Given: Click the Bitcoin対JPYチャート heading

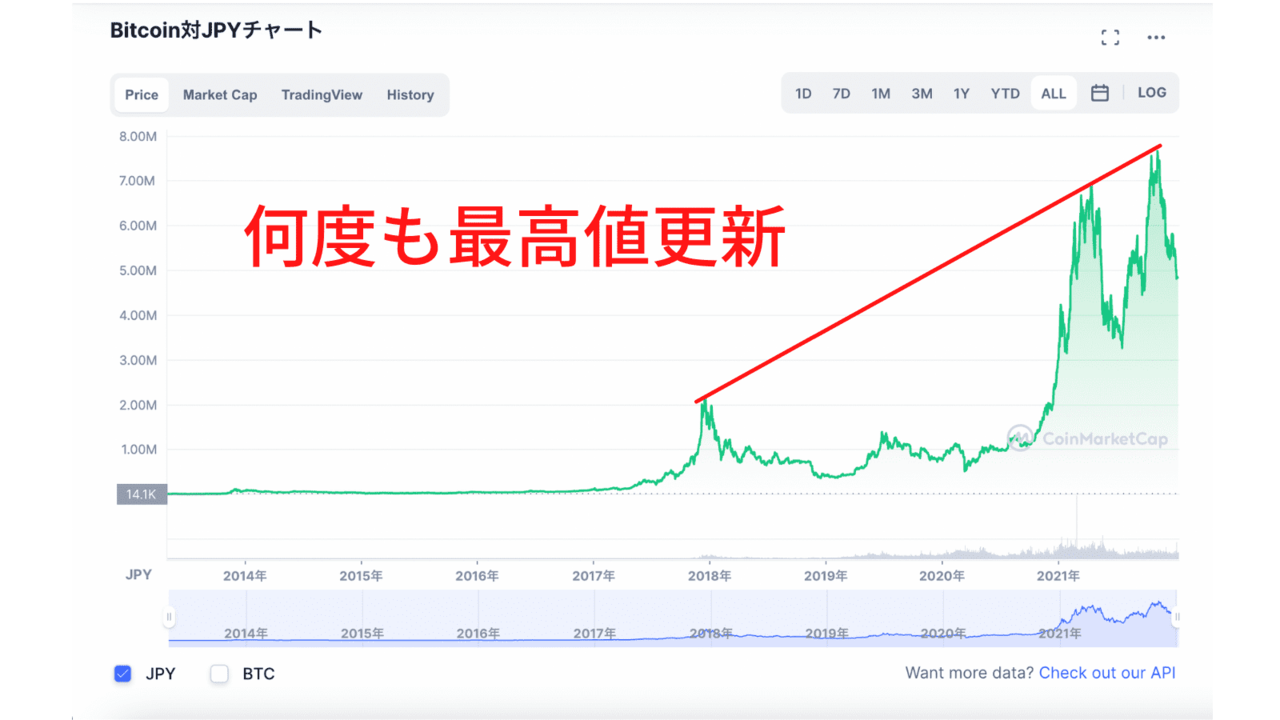Looking at the screenshot, I should point(216,30).
